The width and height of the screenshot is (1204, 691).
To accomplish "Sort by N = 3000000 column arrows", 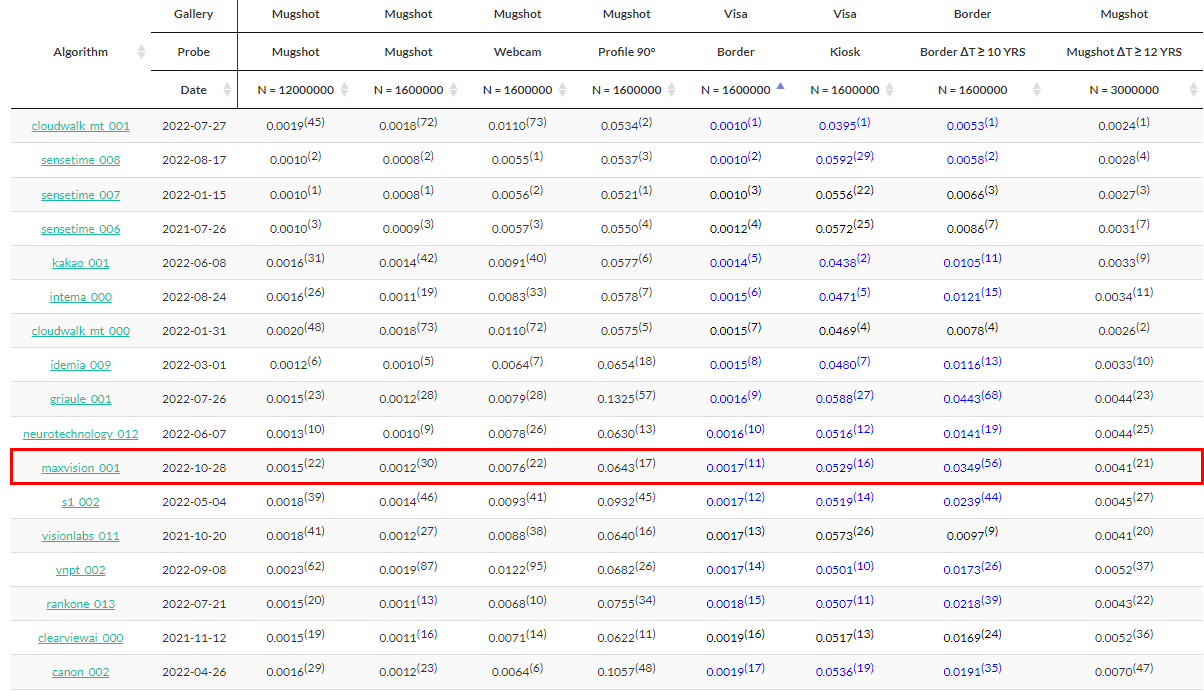I will coord(1192,90).
